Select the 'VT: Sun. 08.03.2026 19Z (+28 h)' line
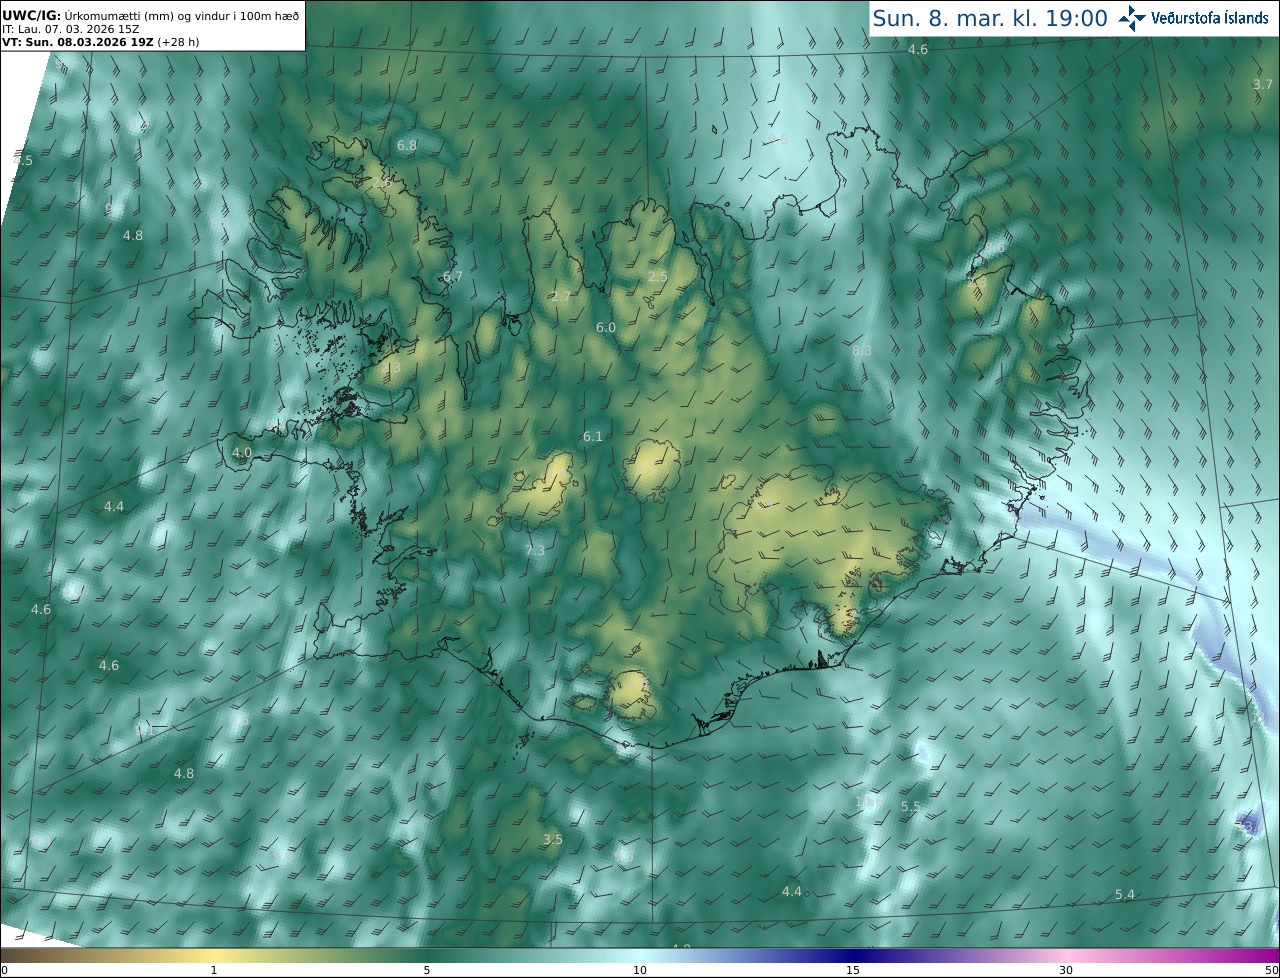 (100, 42)
